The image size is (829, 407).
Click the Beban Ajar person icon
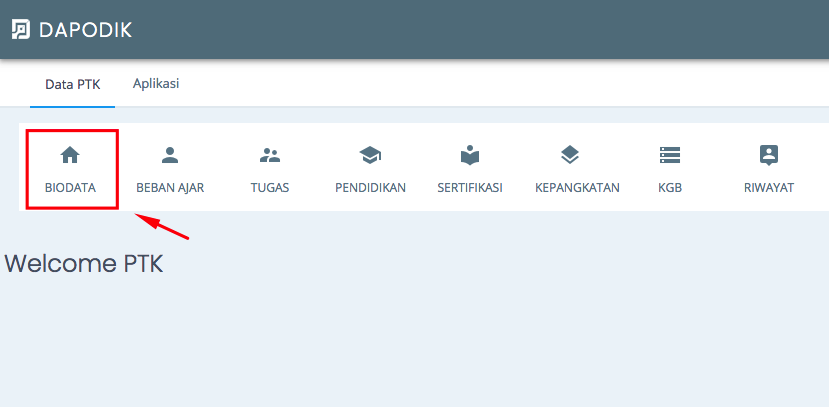tap(170, 155)
